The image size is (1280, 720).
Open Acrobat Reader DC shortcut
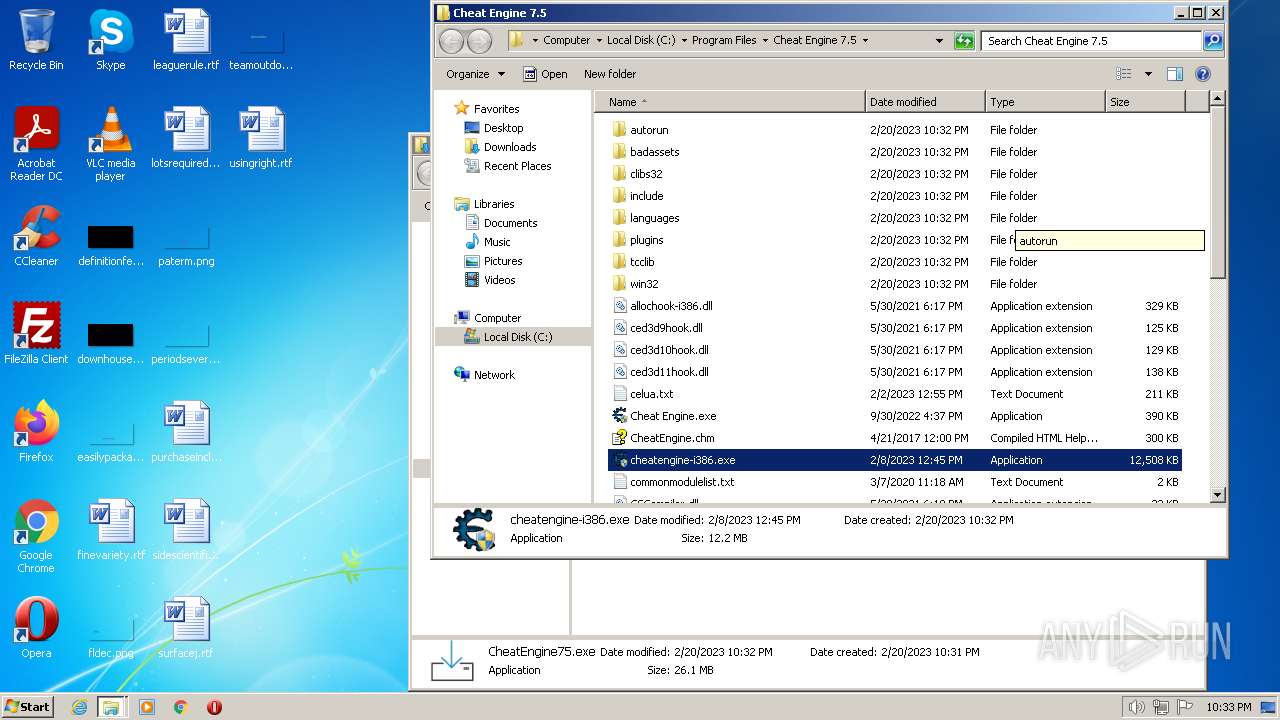tap(36, 144)
